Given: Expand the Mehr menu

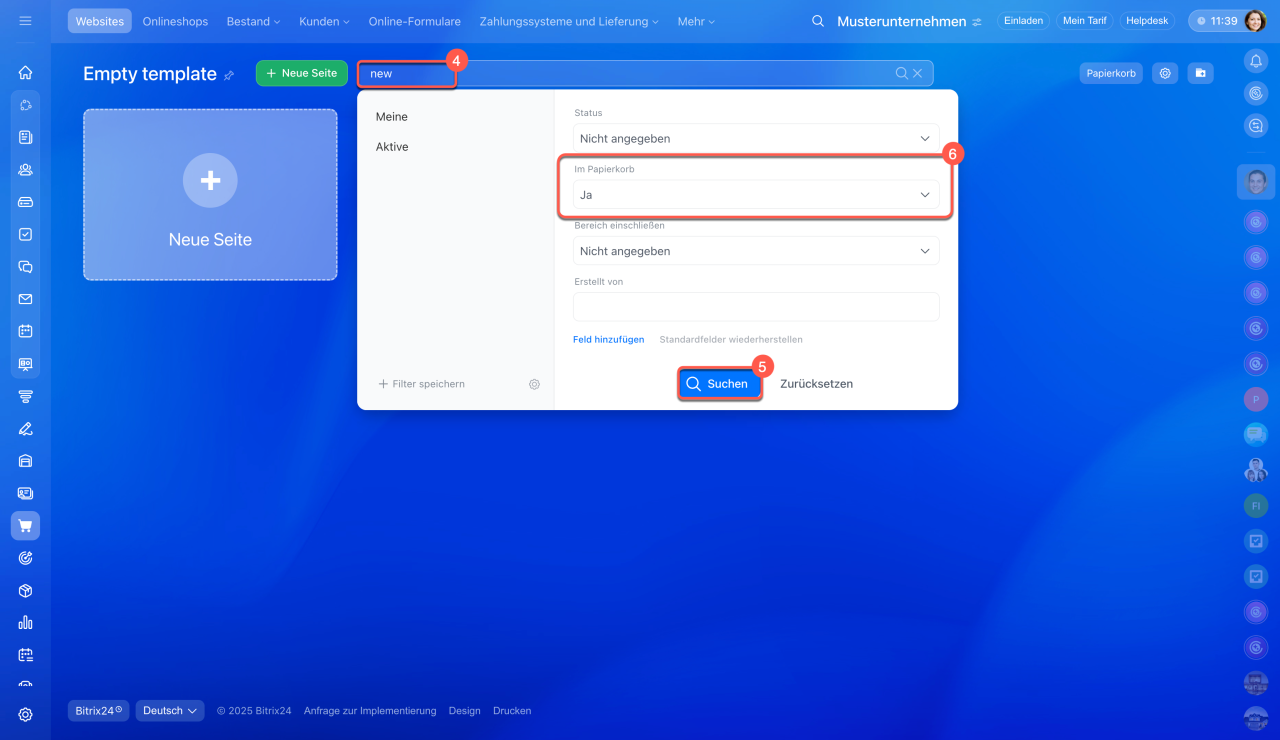Looking at the screenshot, I should (x=697, y=21).
